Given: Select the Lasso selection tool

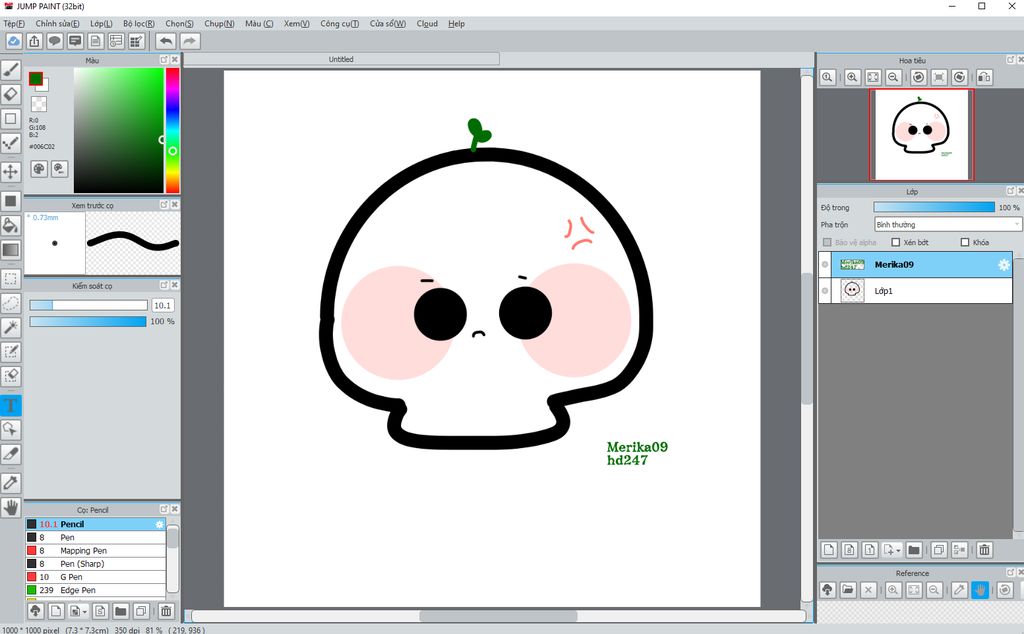Looking at the screenshot, I should click(x=10, y=303).
